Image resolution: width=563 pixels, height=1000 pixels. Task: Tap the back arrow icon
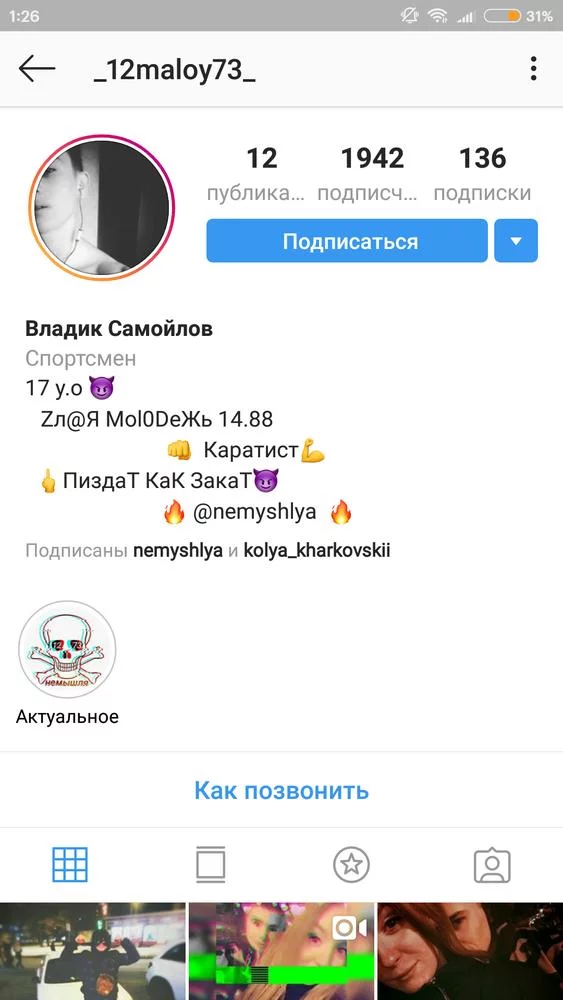point(36,69)
